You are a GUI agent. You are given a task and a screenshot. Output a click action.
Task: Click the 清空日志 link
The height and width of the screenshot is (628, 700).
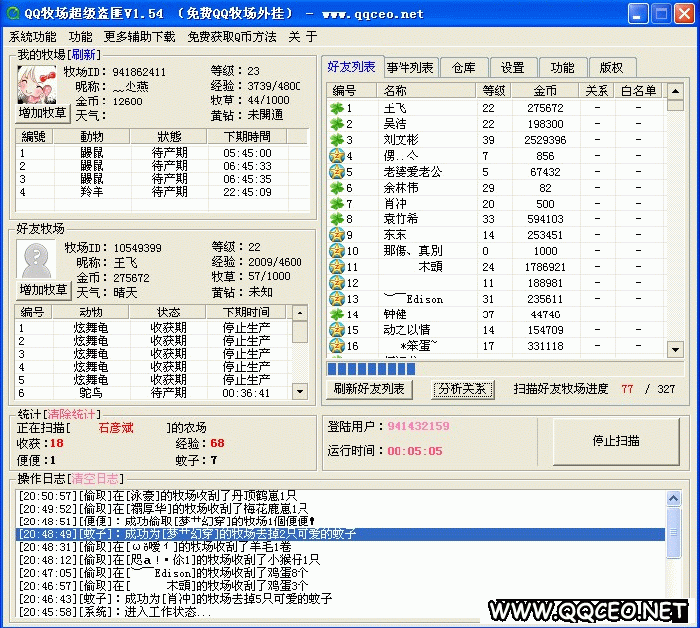[x=98, y=478]
